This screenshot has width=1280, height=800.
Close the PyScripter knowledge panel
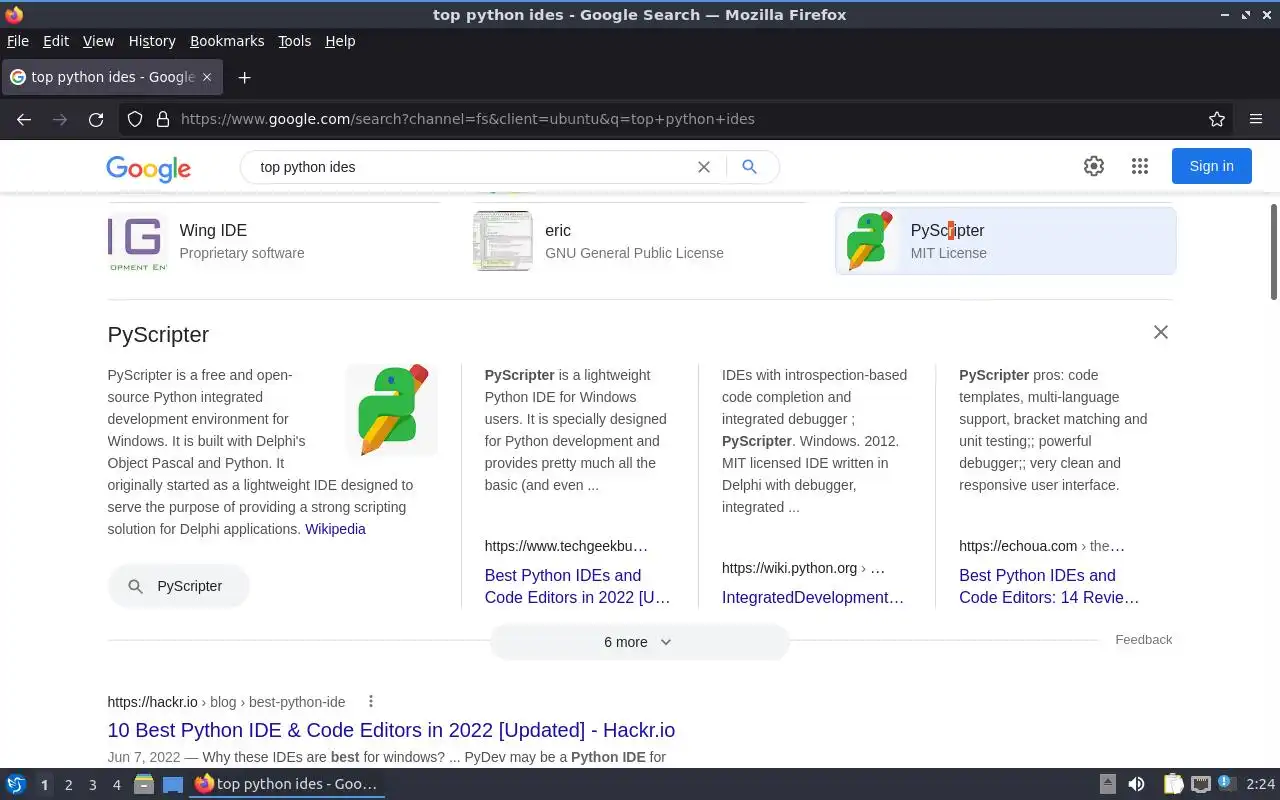click(x=1161, y=332)
